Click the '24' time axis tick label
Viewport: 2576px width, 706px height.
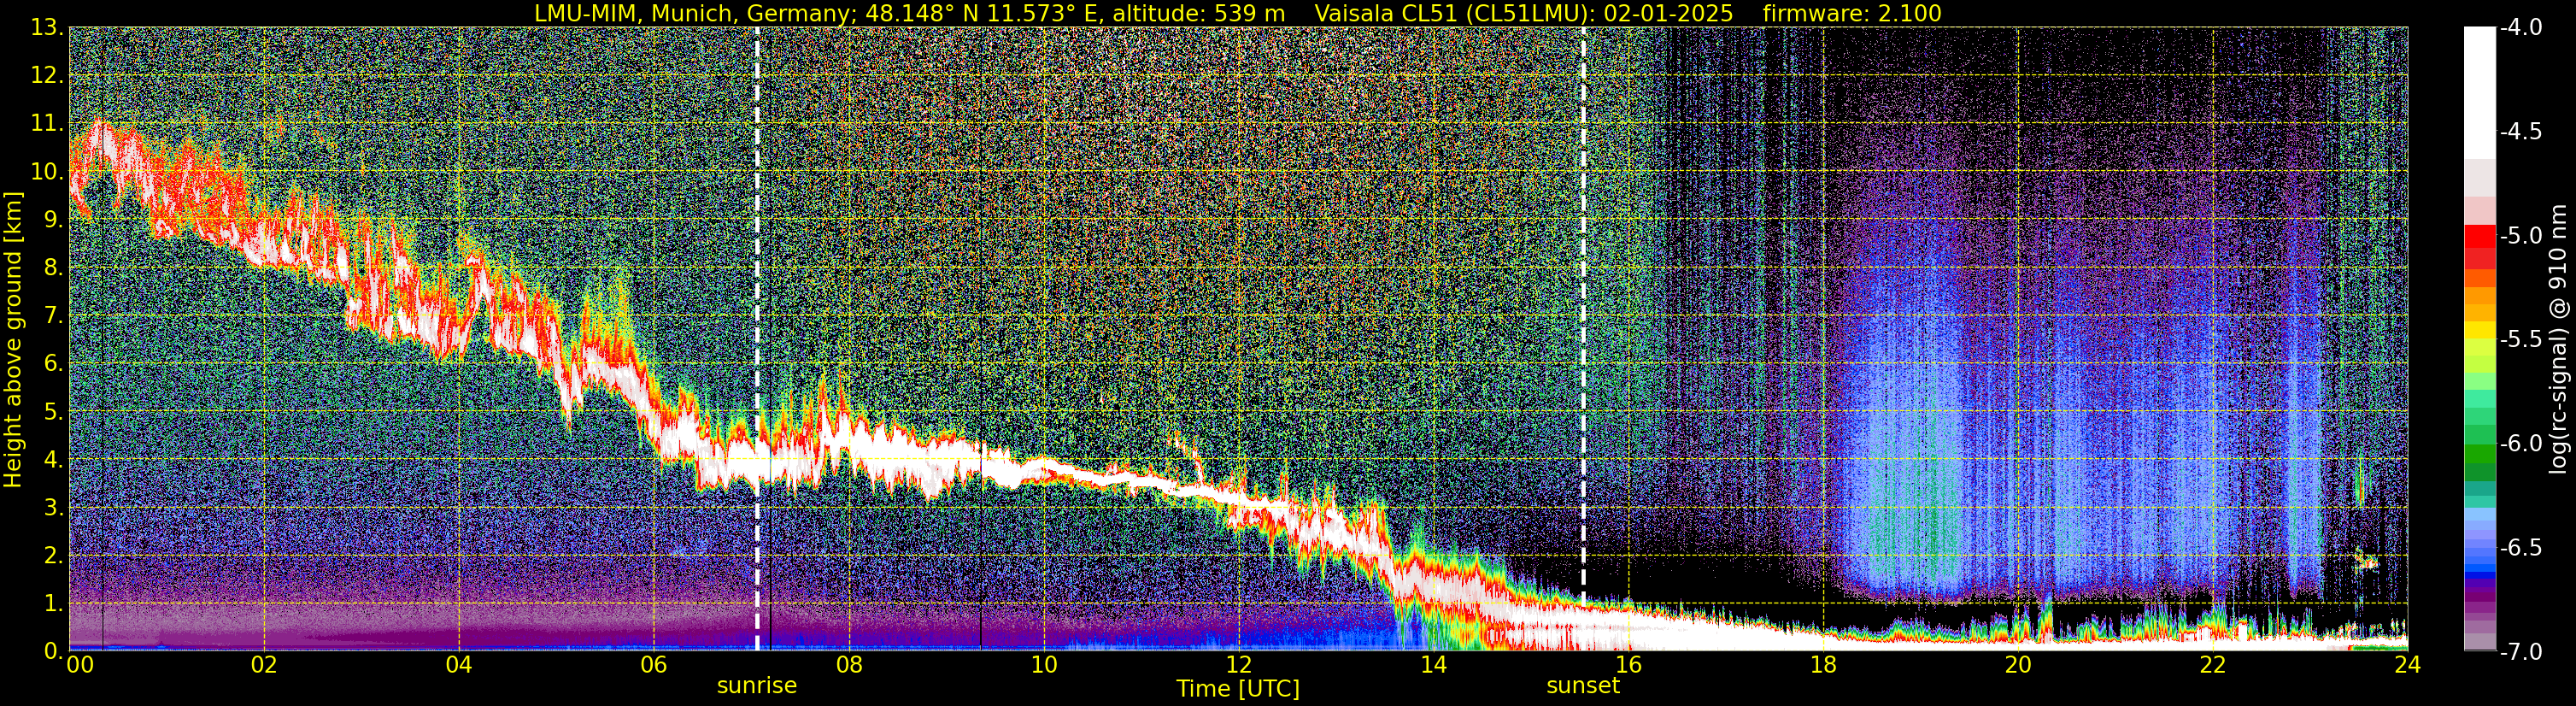click(2407, 665)
